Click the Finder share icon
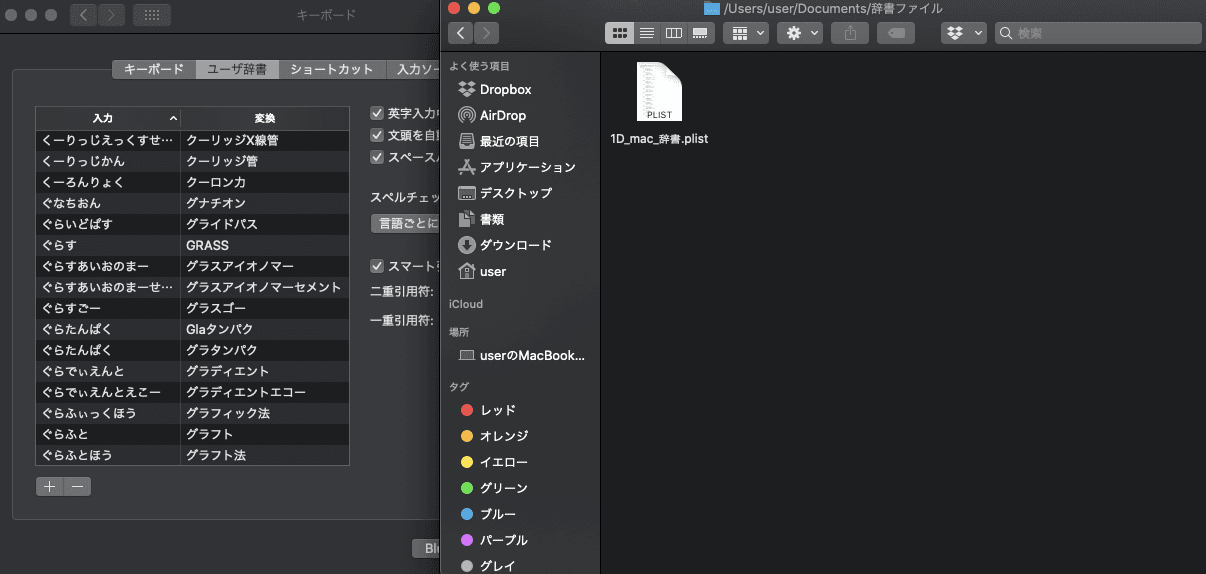This screenshot has width=1206, height=574. (x=850, y=33)
